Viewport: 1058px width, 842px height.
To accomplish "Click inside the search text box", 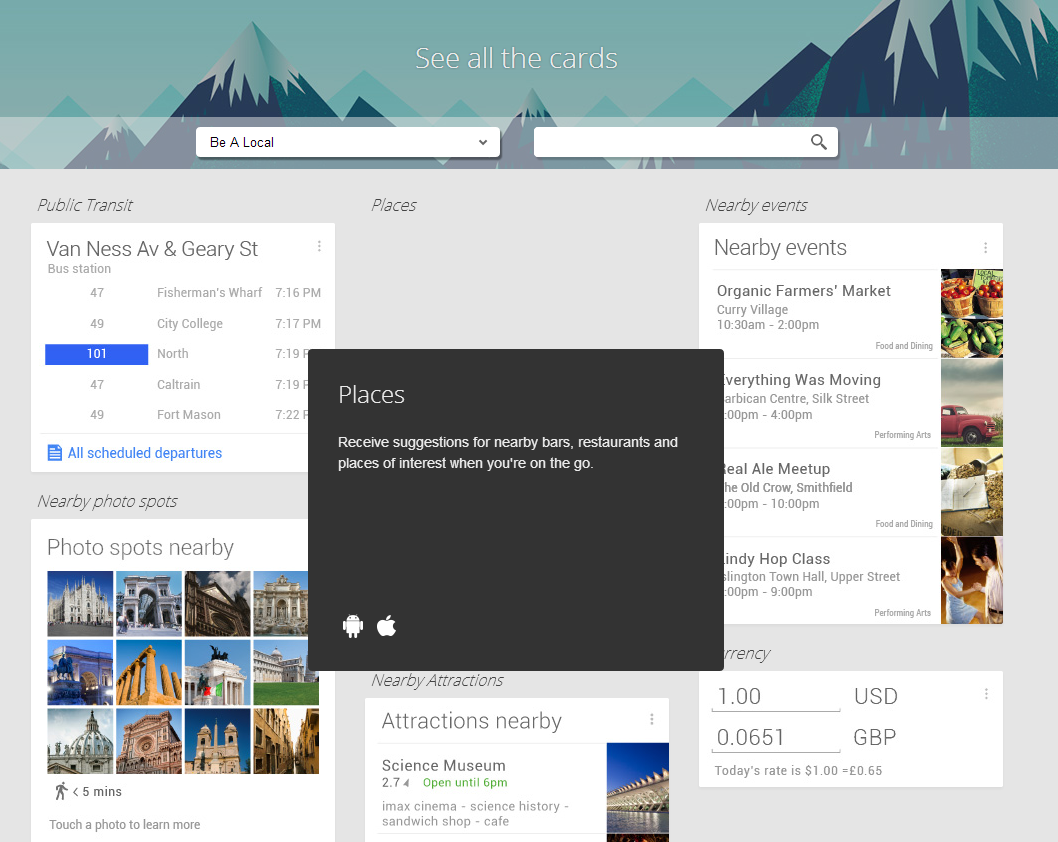I will click(x=670, y=141).
